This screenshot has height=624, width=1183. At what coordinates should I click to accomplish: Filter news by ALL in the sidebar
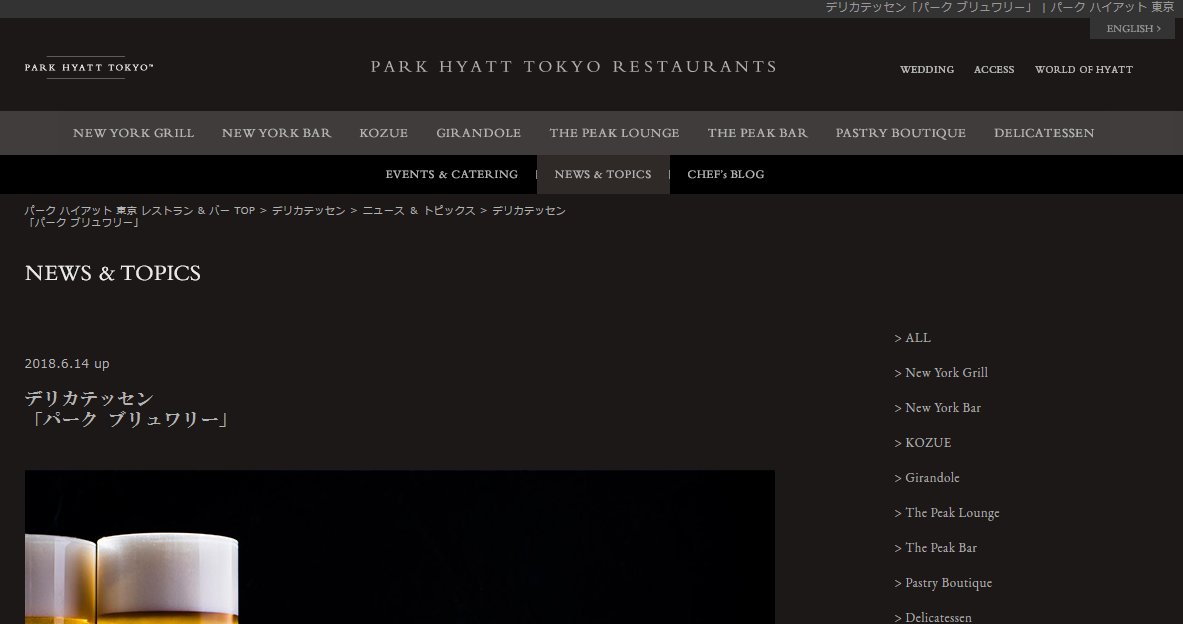tap(912, 338)
